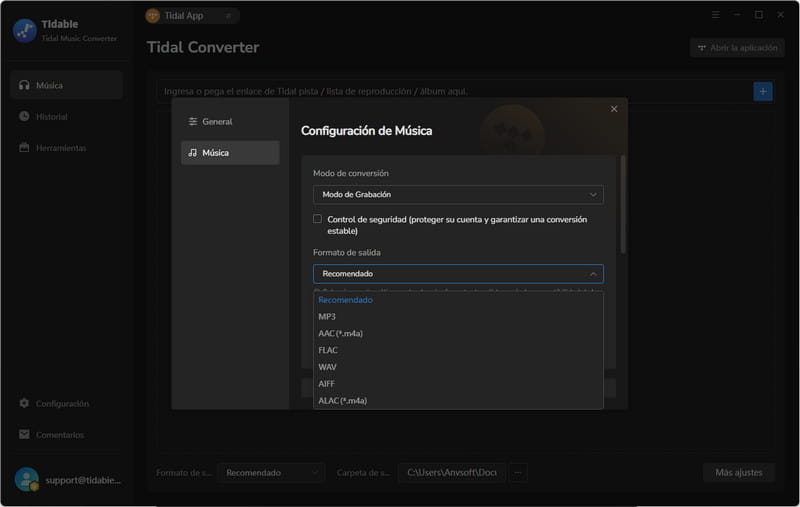
Task: Toggle the Tidal App source switcher arrows
Action: 228,16
